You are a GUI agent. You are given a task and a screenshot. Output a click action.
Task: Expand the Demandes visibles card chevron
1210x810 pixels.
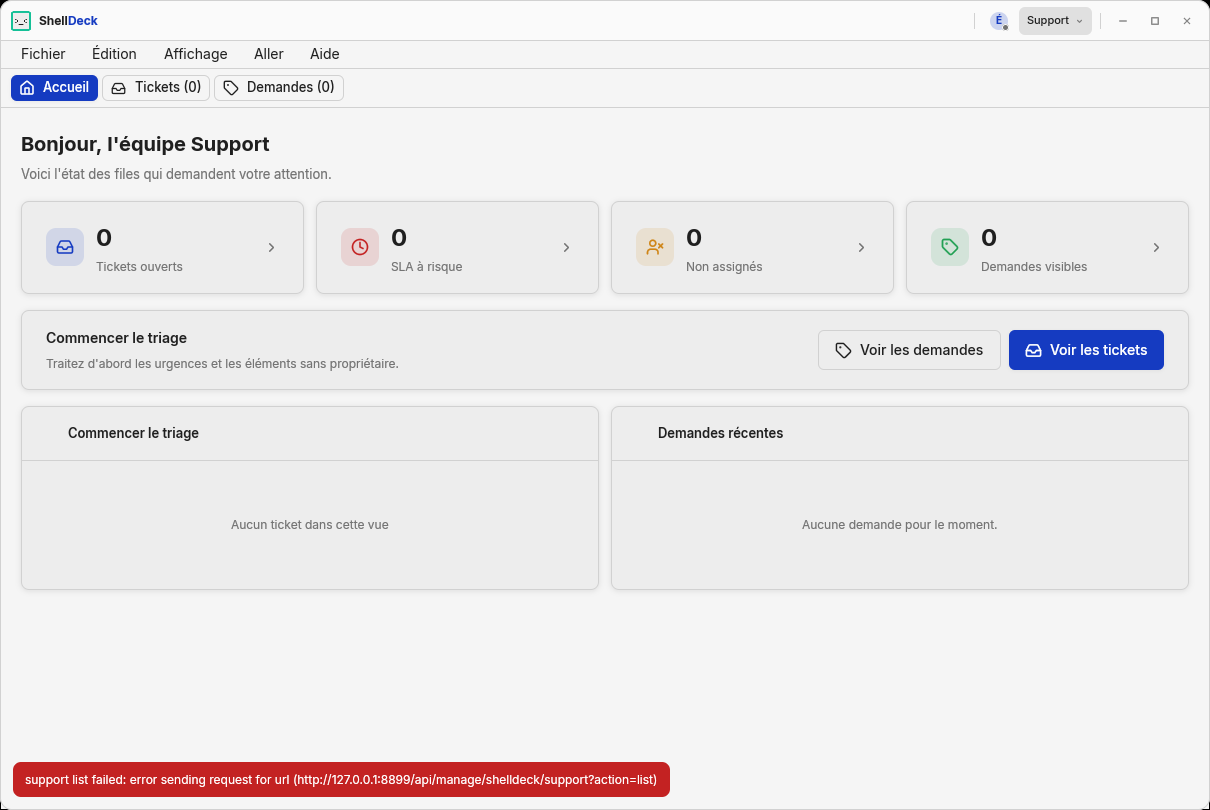point(1156,248)
